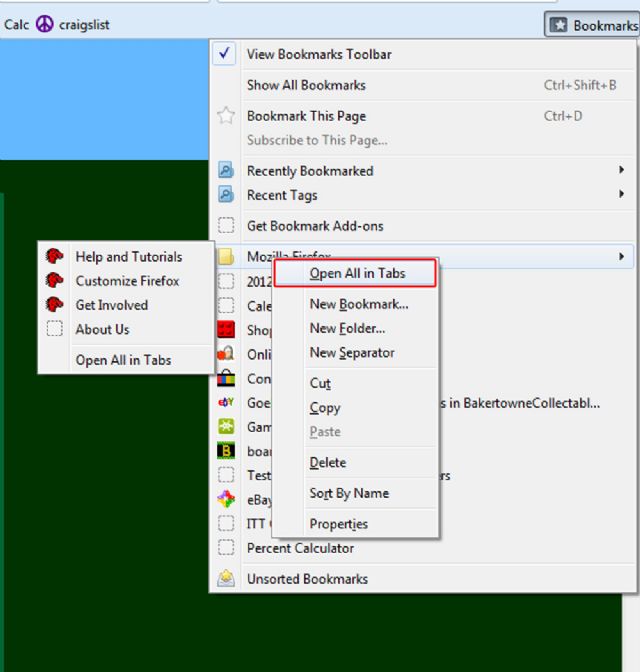Click the Bookmarks toolbar button

[593, 25]
